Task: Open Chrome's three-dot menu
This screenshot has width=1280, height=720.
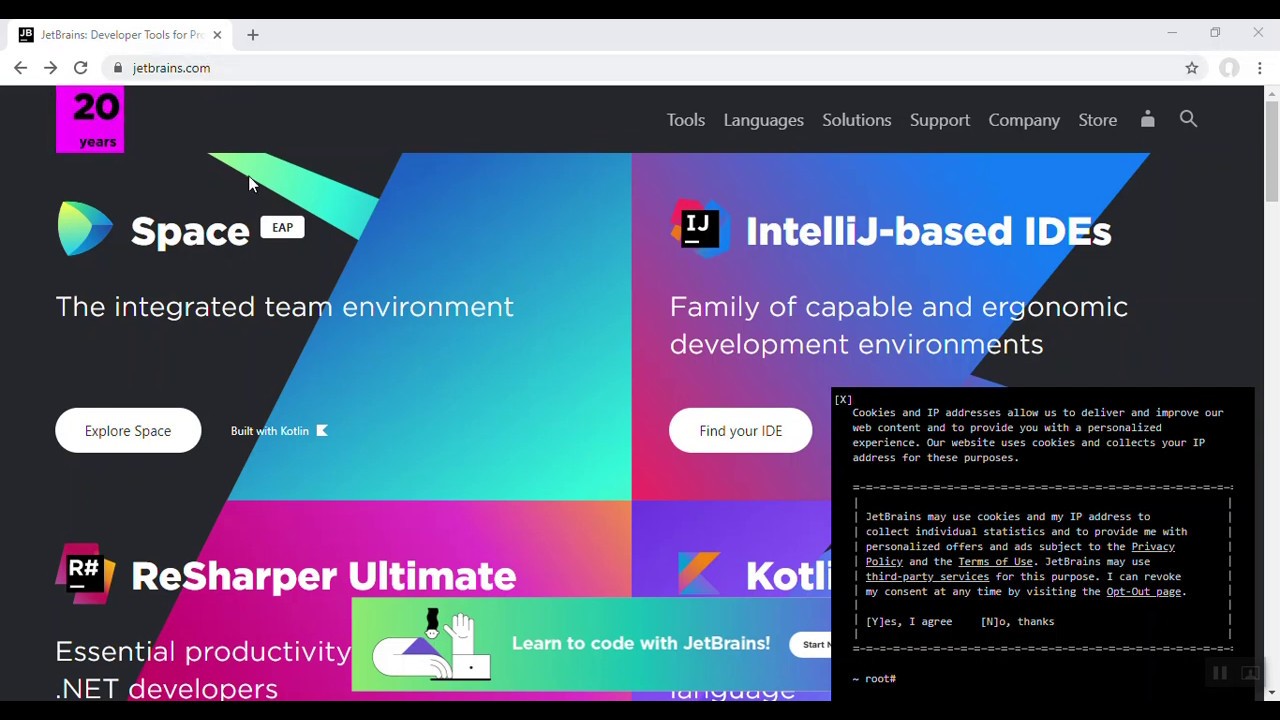Action: tap(1260, 68)
